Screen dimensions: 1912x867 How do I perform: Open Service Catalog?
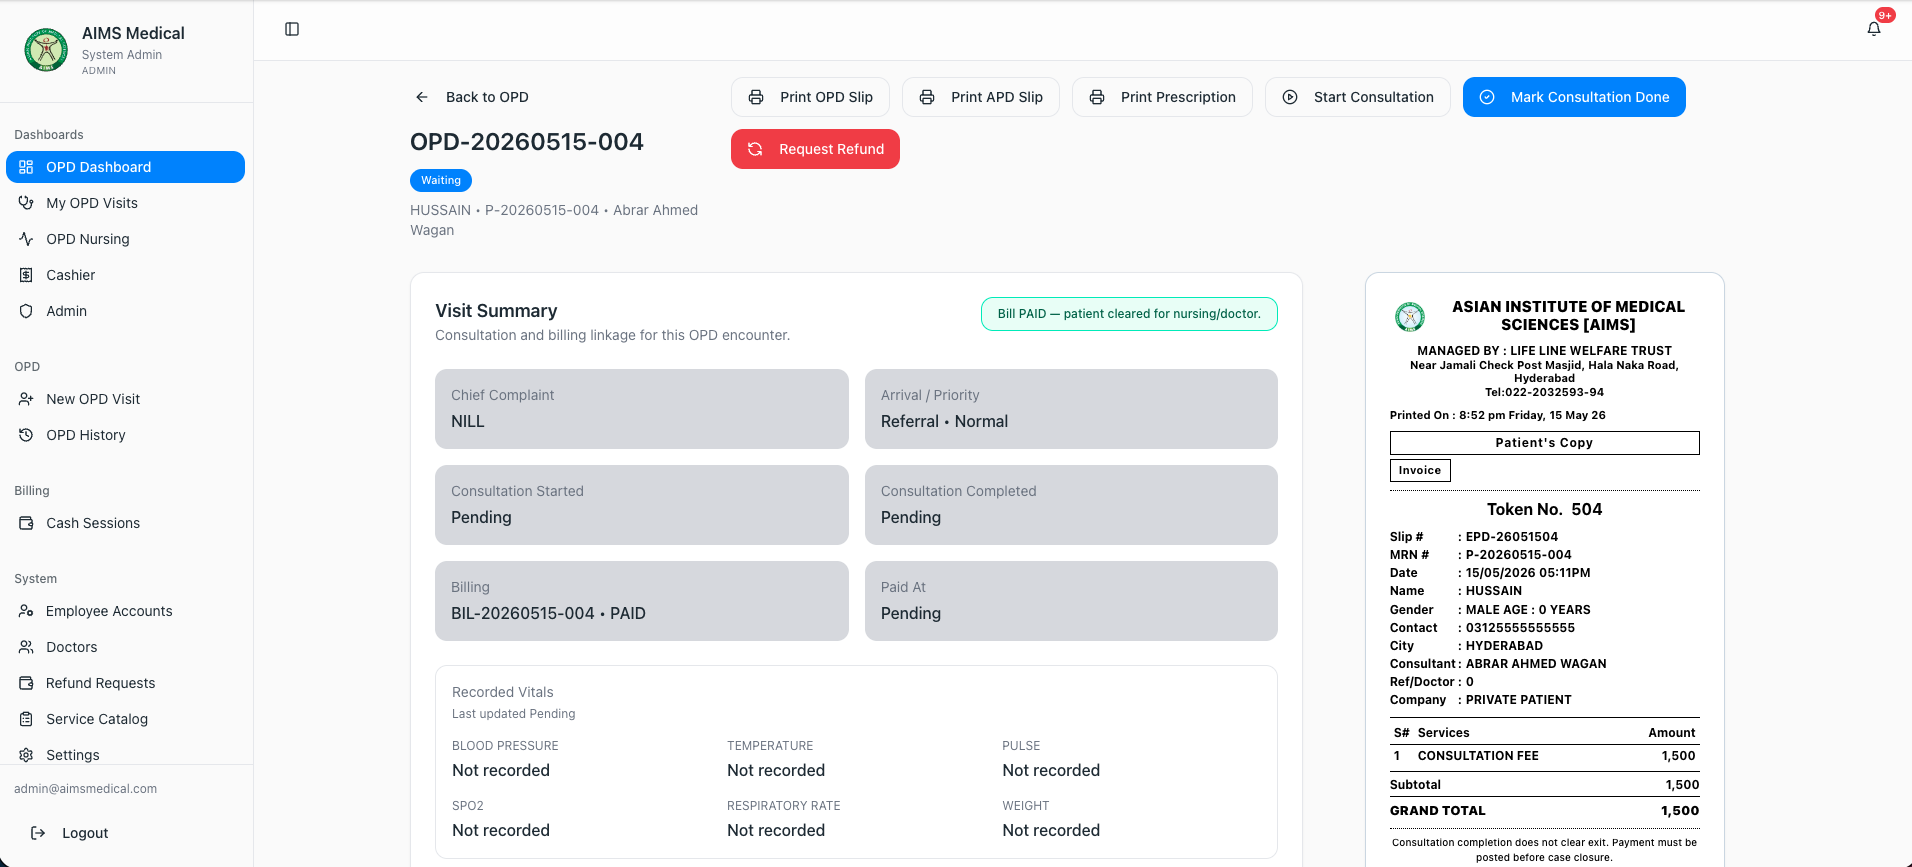(x=125, y=719)
